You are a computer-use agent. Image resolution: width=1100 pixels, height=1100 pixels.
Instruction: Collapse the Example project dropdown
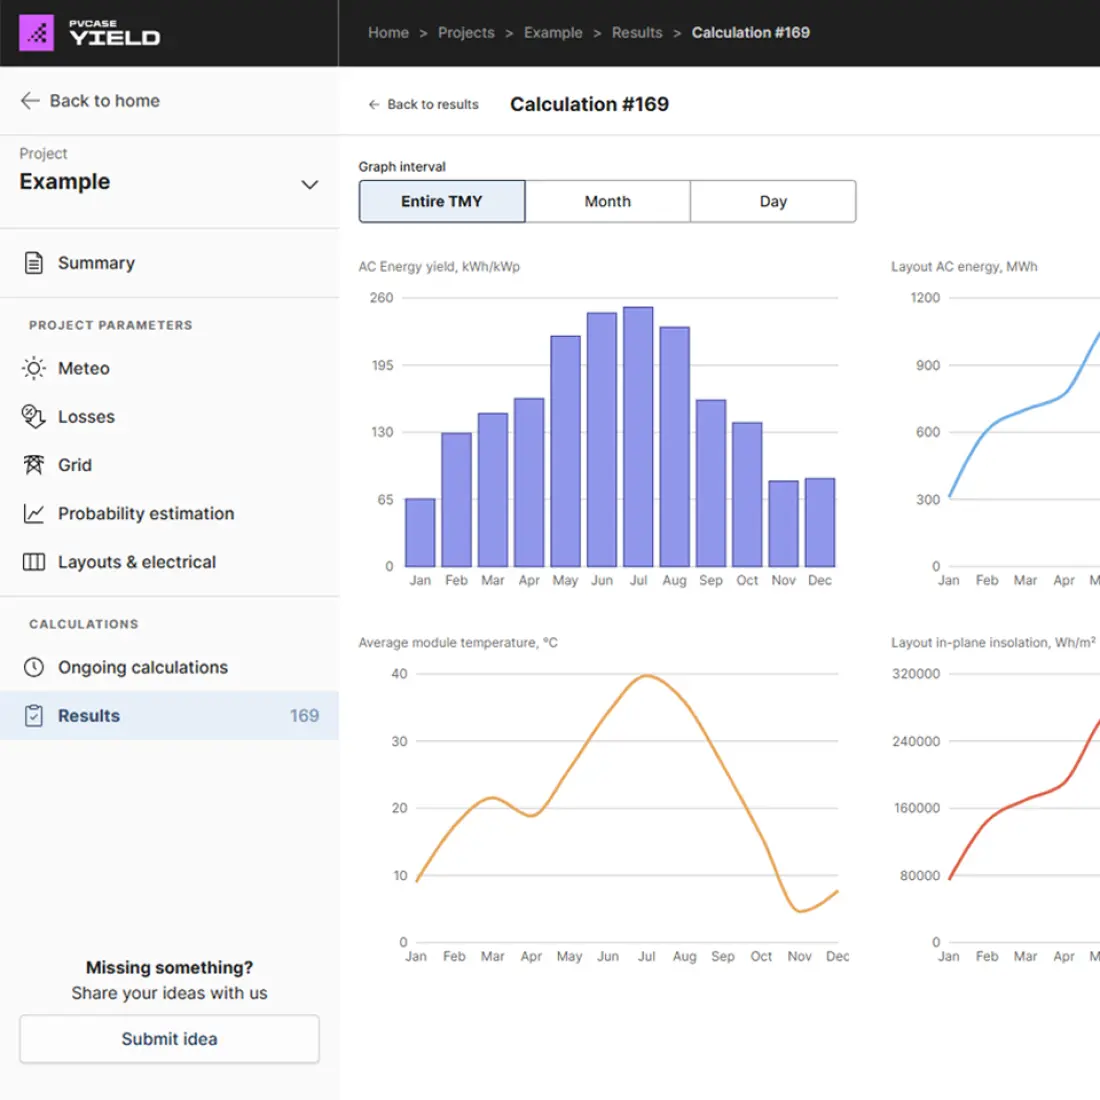coord(310,184)
